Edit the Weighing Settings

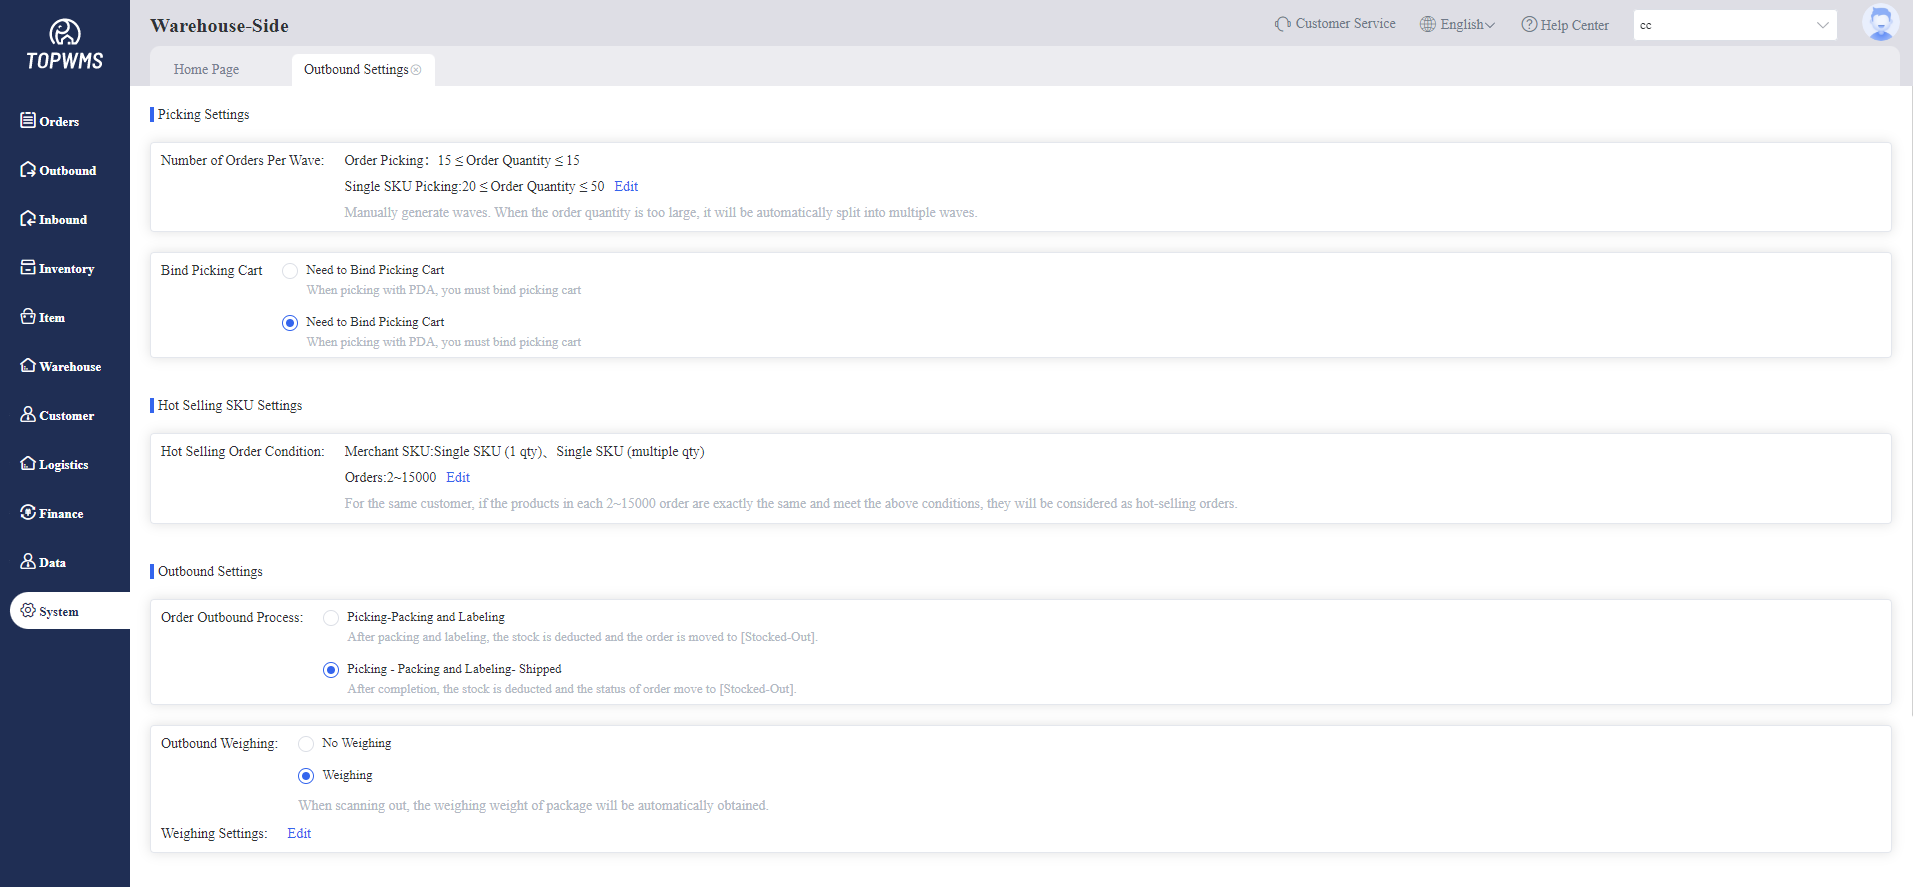[299, 834]
